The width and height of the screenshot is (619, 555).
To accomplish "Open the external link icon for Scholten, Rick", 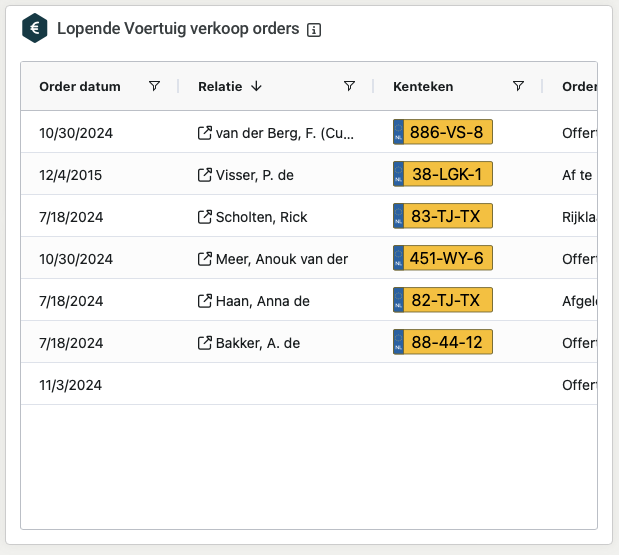I will (205, 217).
